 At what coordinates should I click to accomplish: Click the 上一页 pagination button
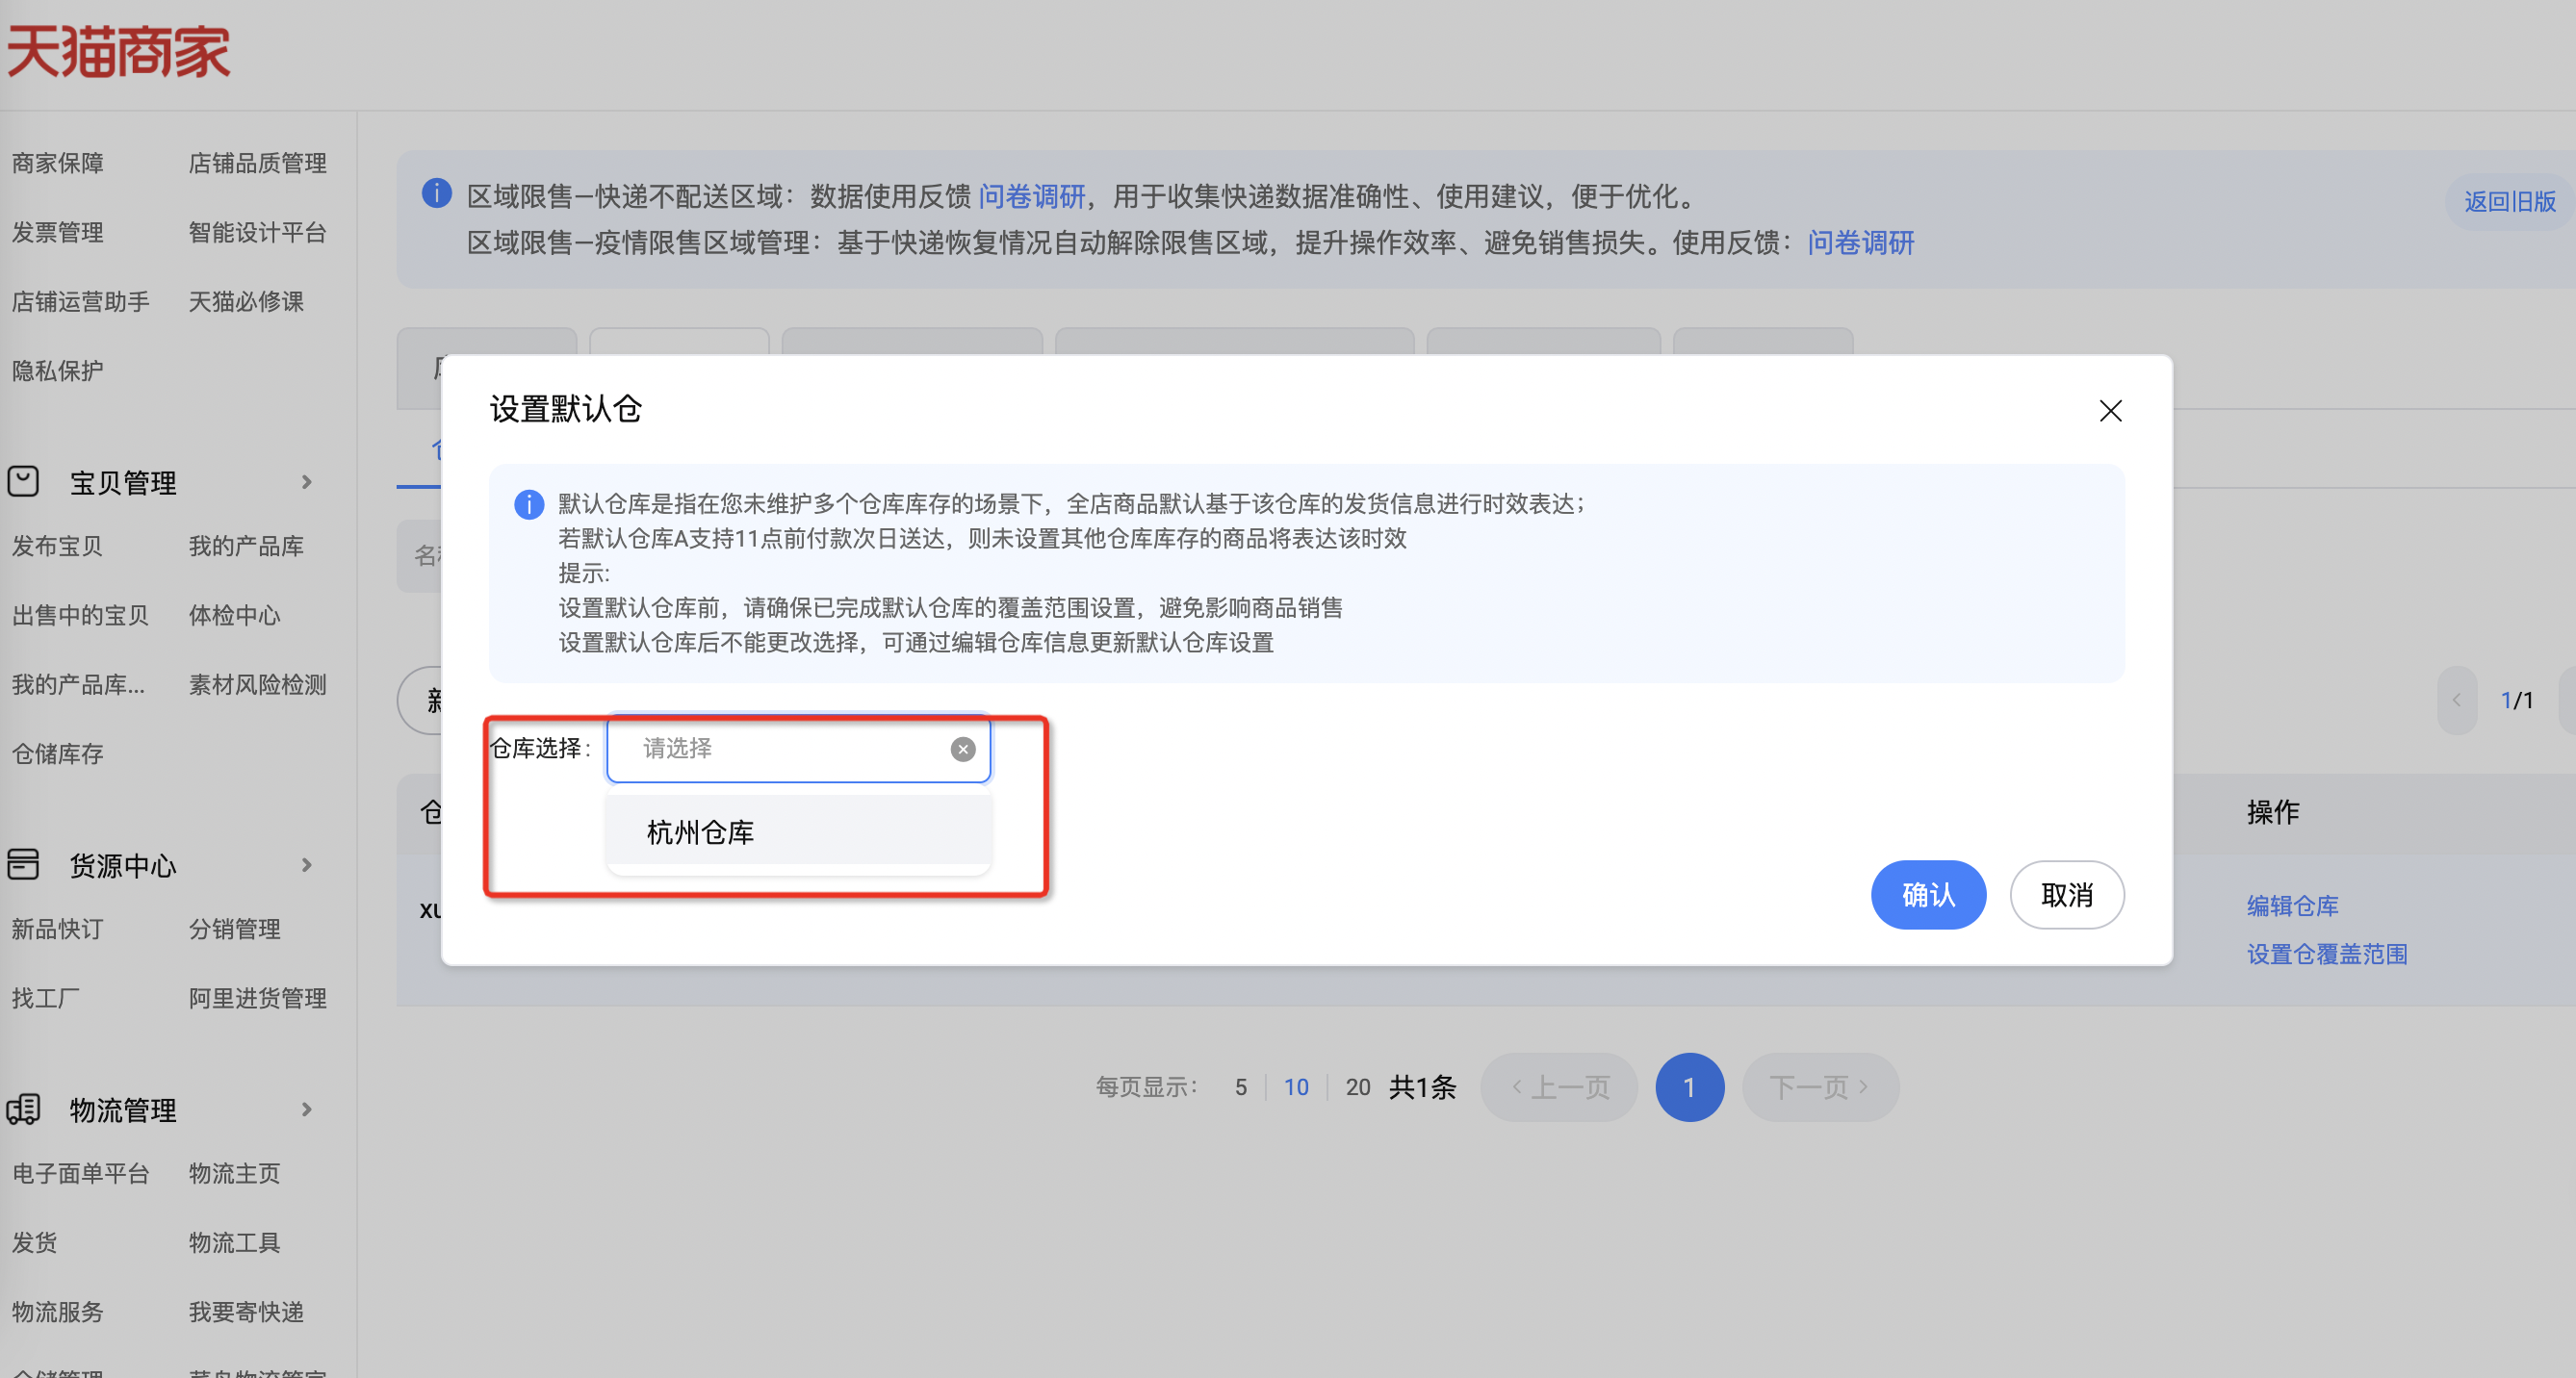coord(1558,1087)
